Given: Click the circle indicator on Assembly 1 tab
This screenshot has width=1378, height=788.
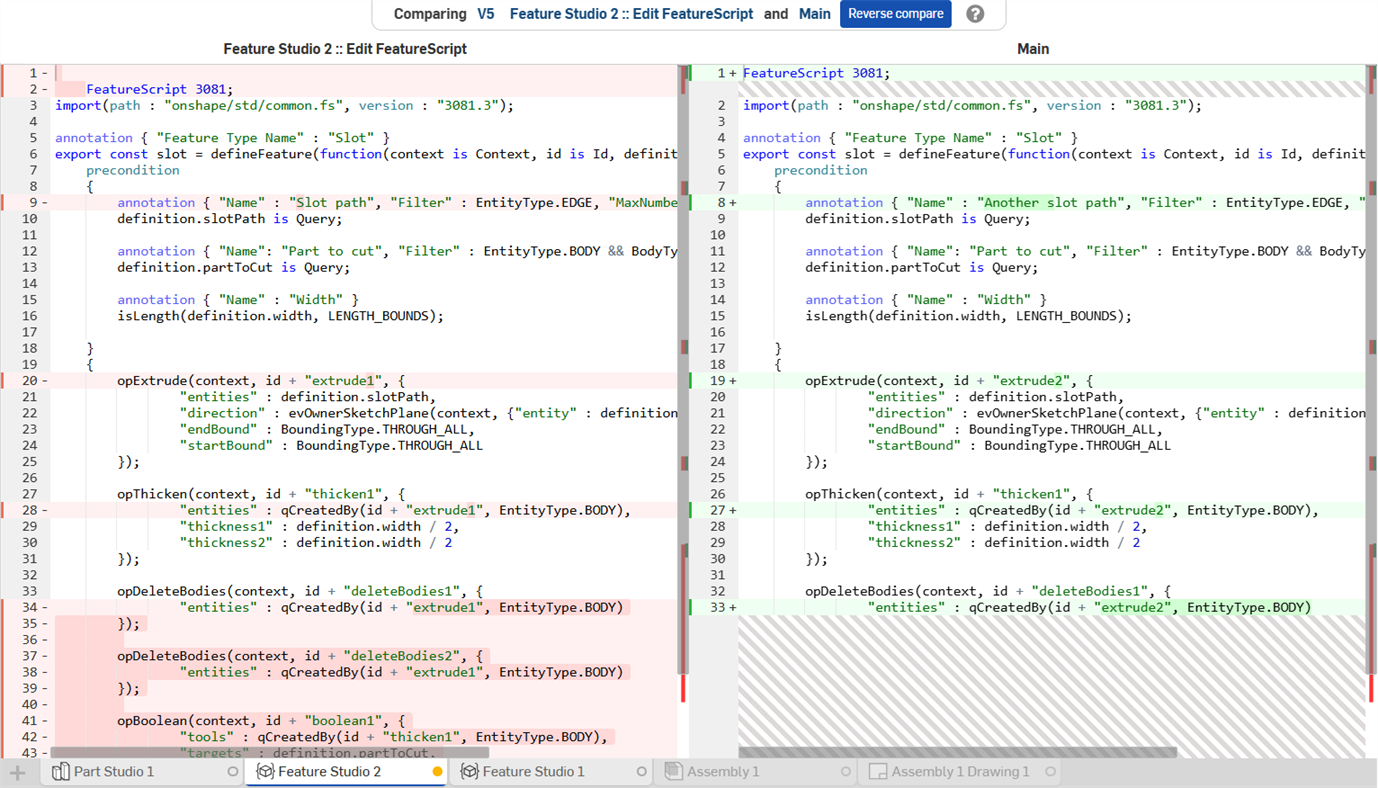Looking at the screenshot, I should (x=846, y=772).
